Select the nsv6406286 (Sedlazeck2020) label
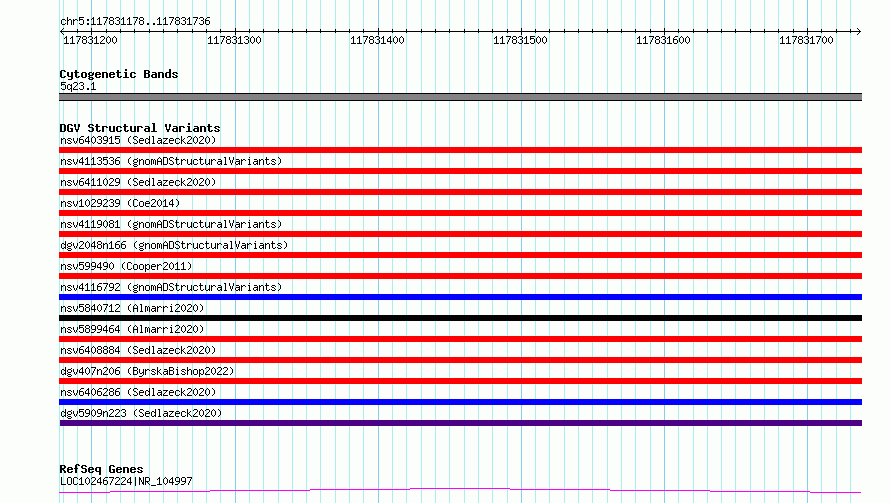 pos(138,392)
